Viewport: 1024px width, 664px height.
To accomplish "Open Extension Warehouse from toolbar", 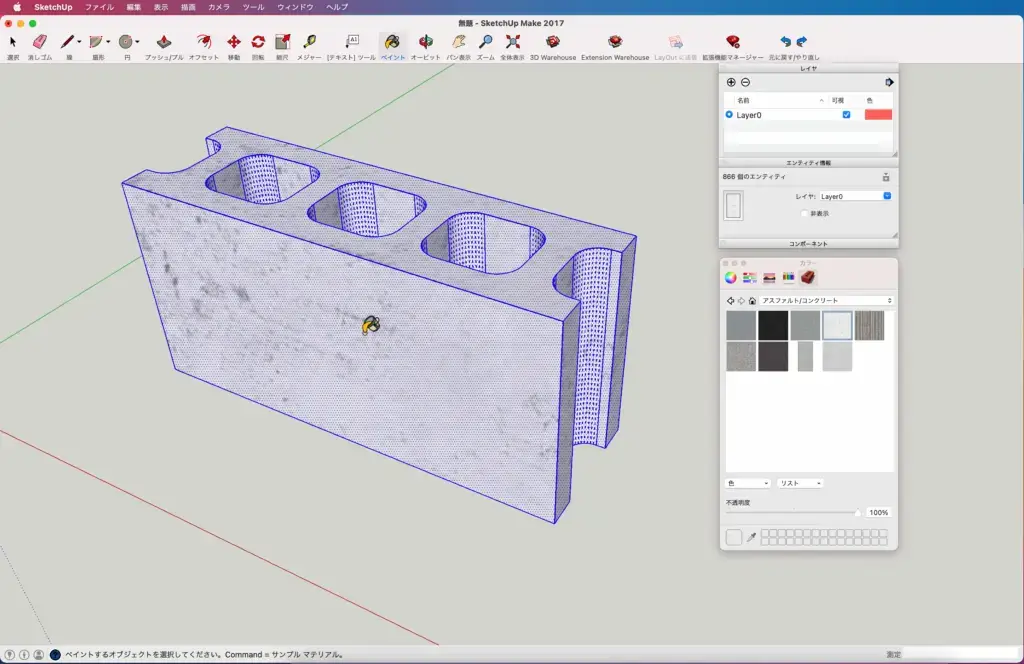I will tap(615, 42).
